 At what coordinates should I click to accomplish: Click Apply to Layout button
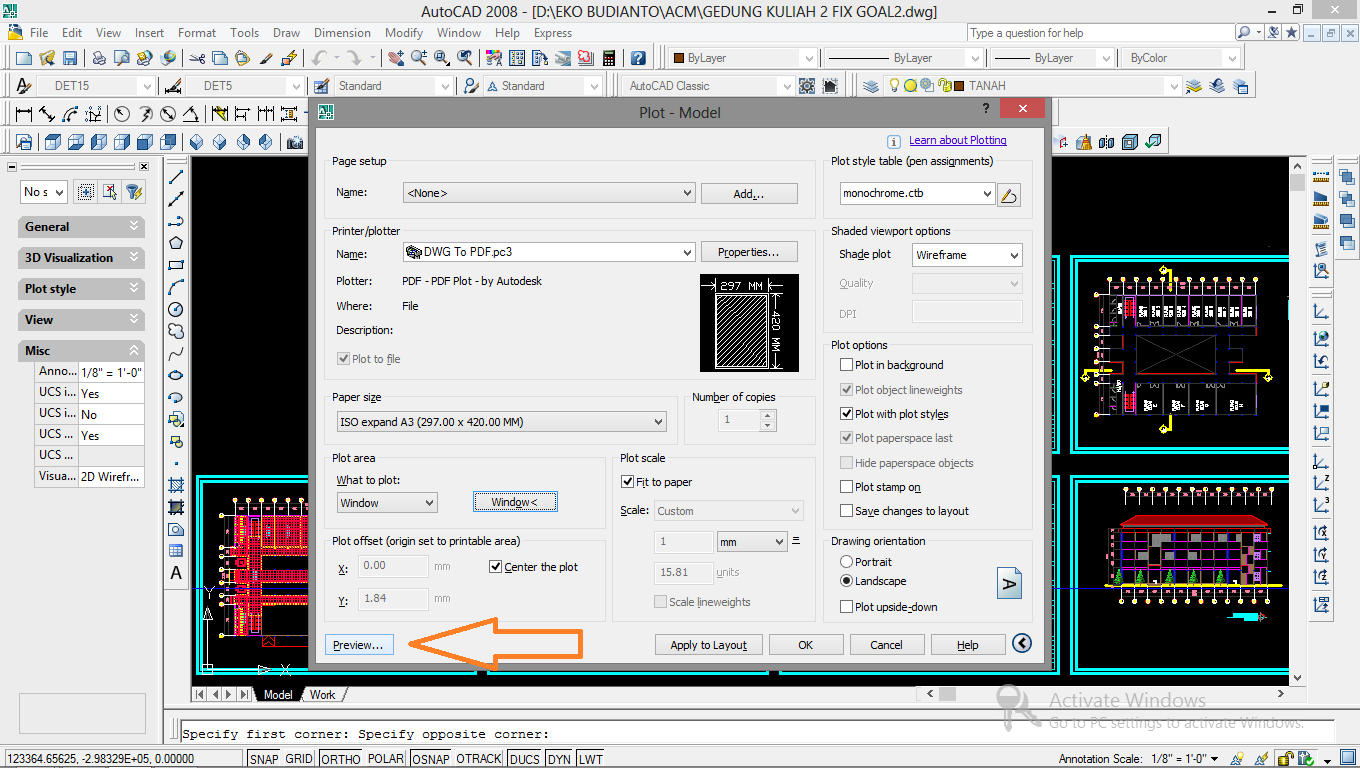click(709, 645)
